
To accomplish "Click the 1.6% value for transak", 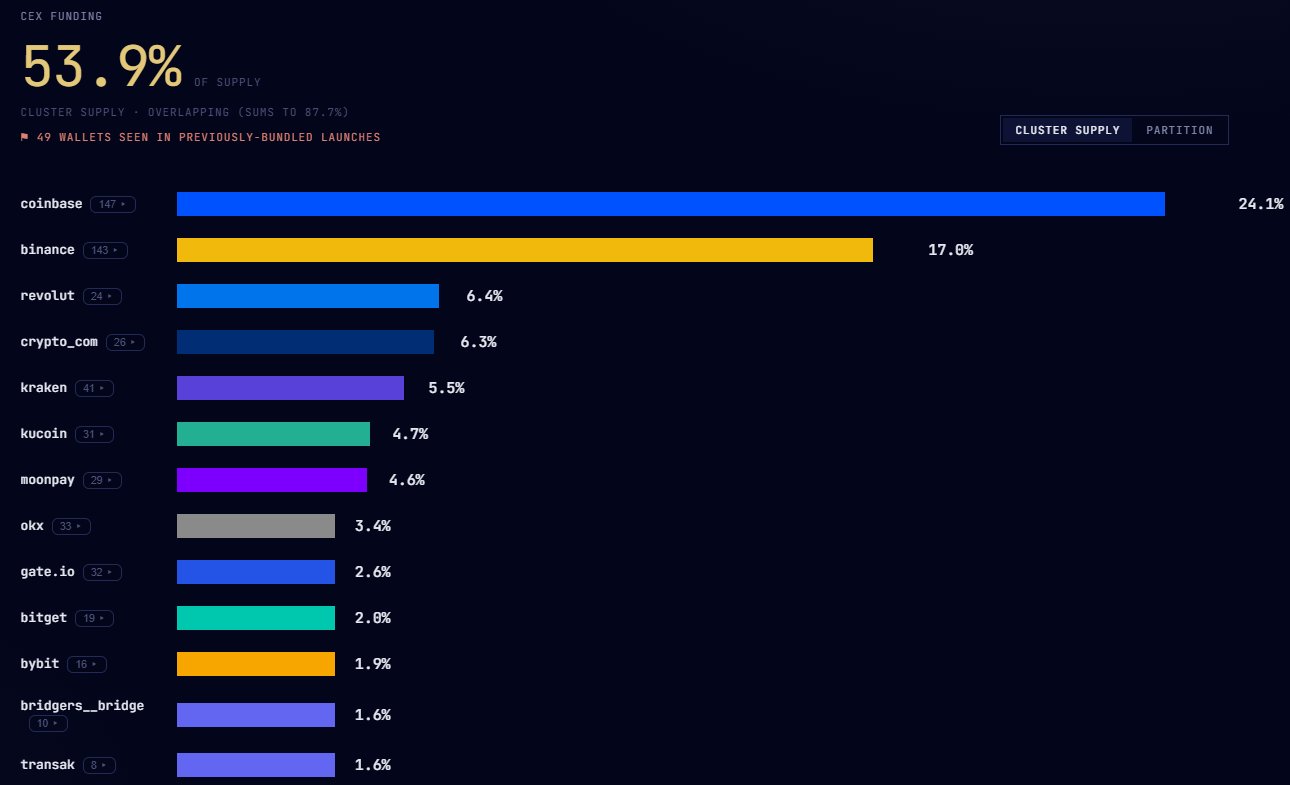I will click(x=372, y=765).
